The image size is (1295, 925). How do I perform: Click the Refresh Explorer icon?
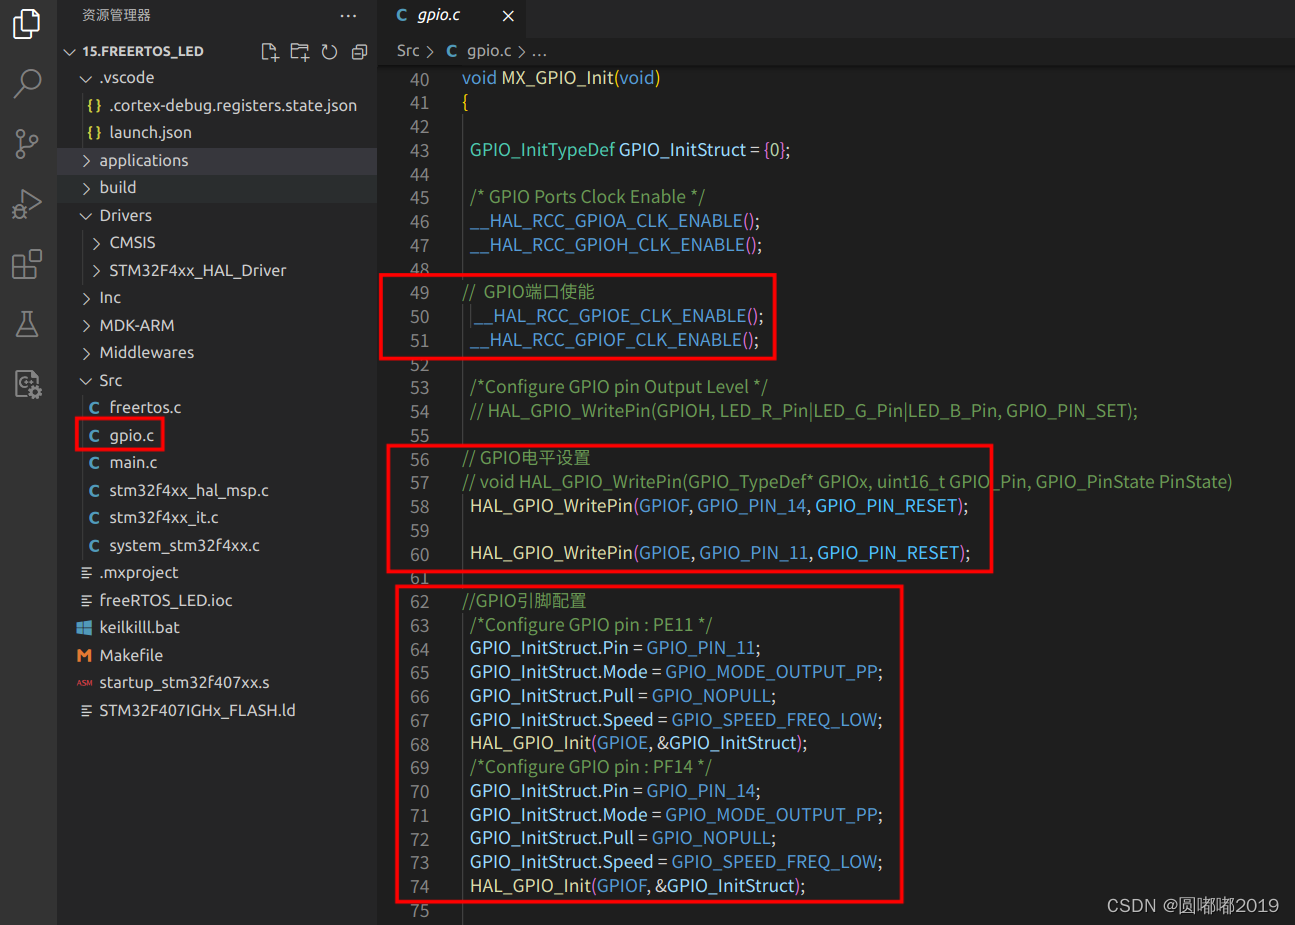(329, 51)
